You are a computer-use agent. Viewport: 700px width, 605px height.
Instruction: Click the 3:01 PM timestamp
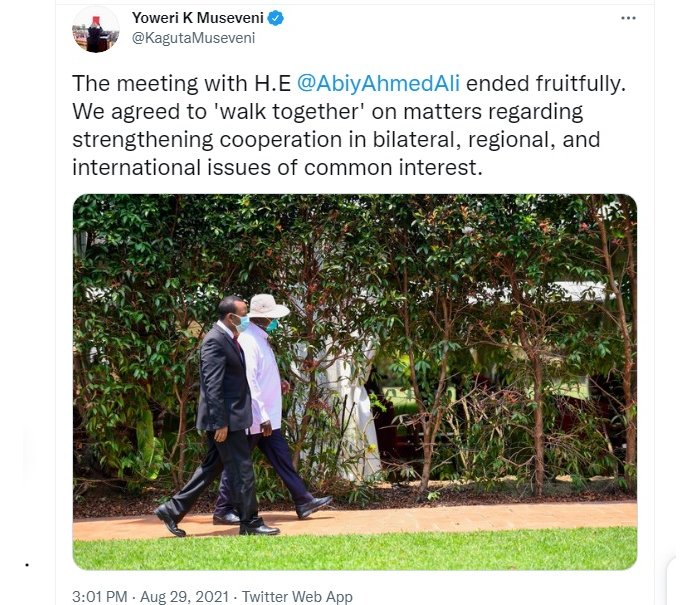pyautogui.click(x=100, y=596)
